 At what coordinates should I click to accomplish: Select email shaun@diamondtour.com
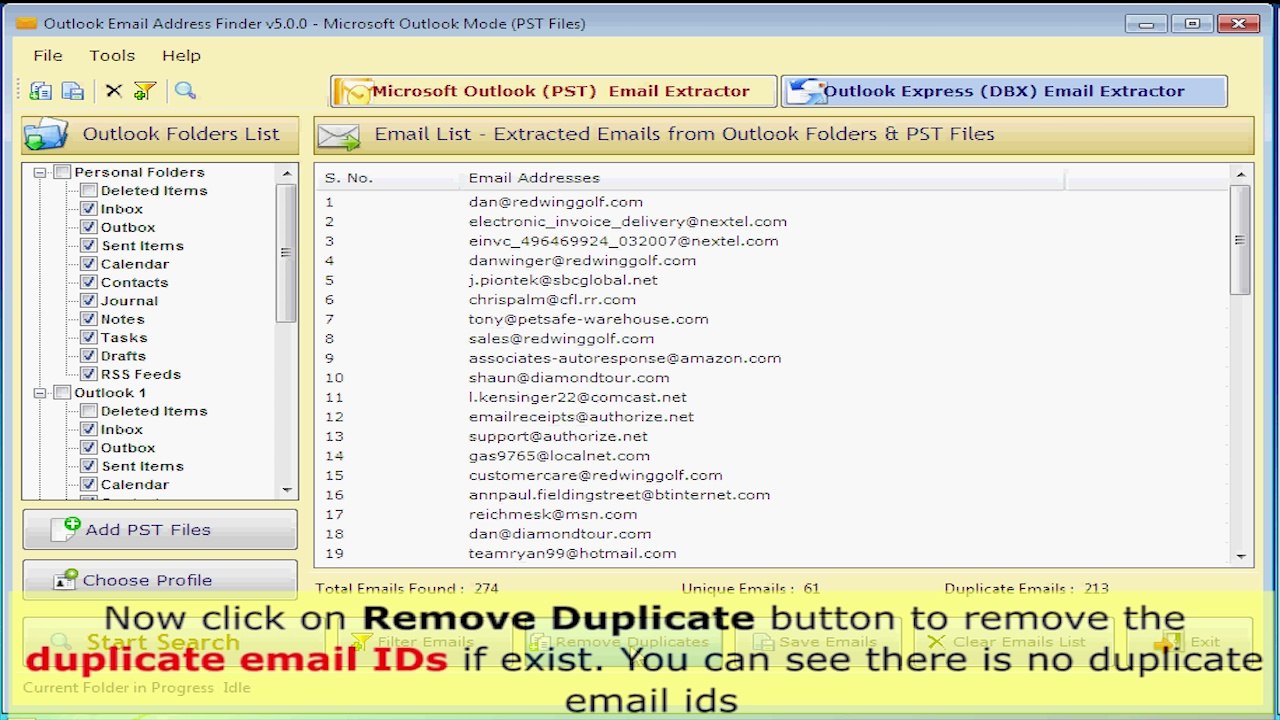point(569,378)
